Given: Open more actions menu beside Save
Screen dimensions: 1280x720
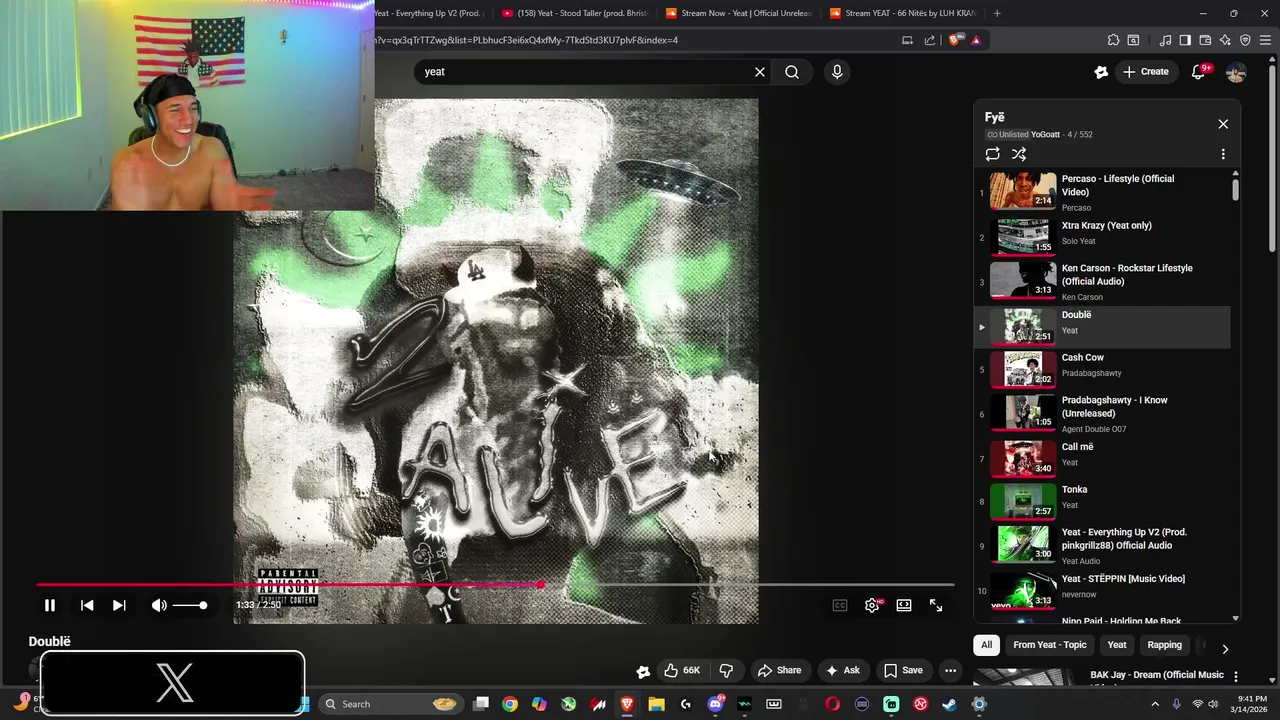Looking at the screenshot, I should point(951,670).
